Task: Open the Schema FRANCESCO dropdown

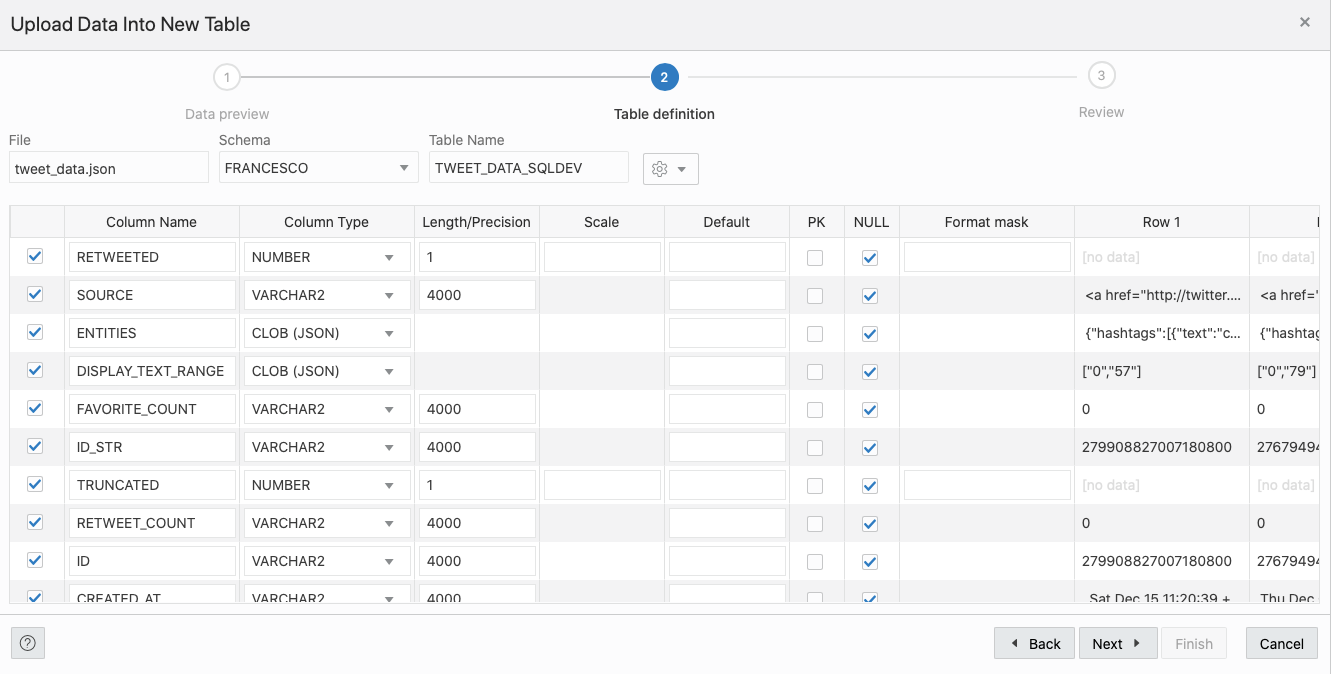Action: coord(318,168)
